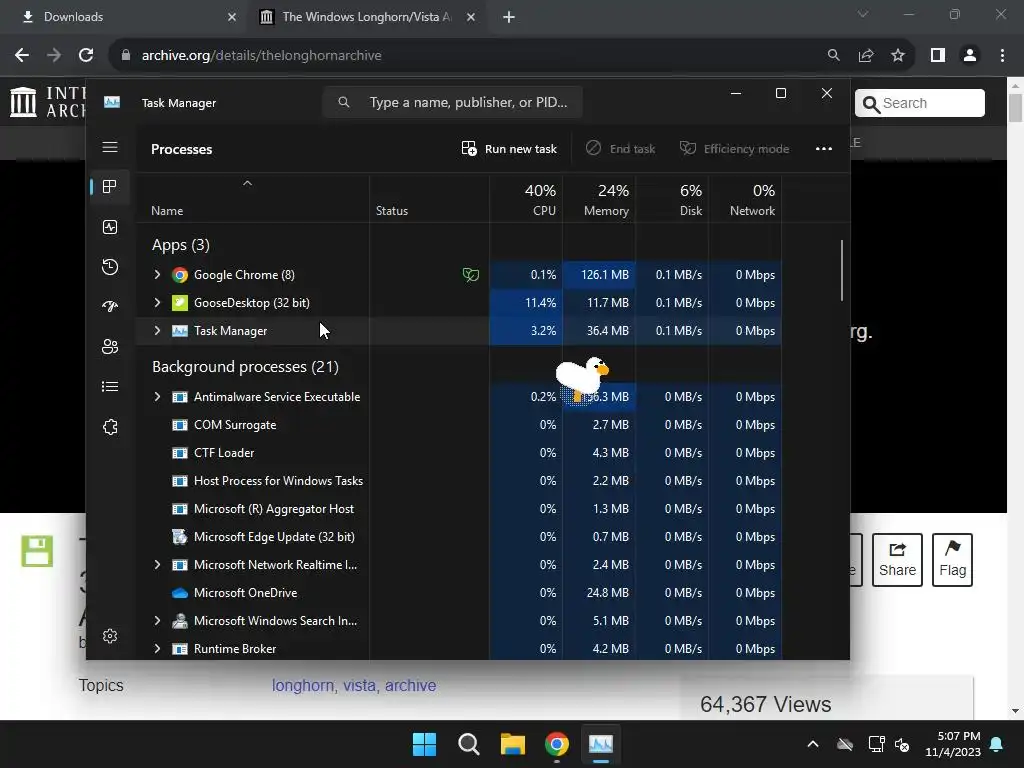This screenshot has width=1024, height=768.
Task: Switch to the Downloads tab
Action: tap(124, 17)
